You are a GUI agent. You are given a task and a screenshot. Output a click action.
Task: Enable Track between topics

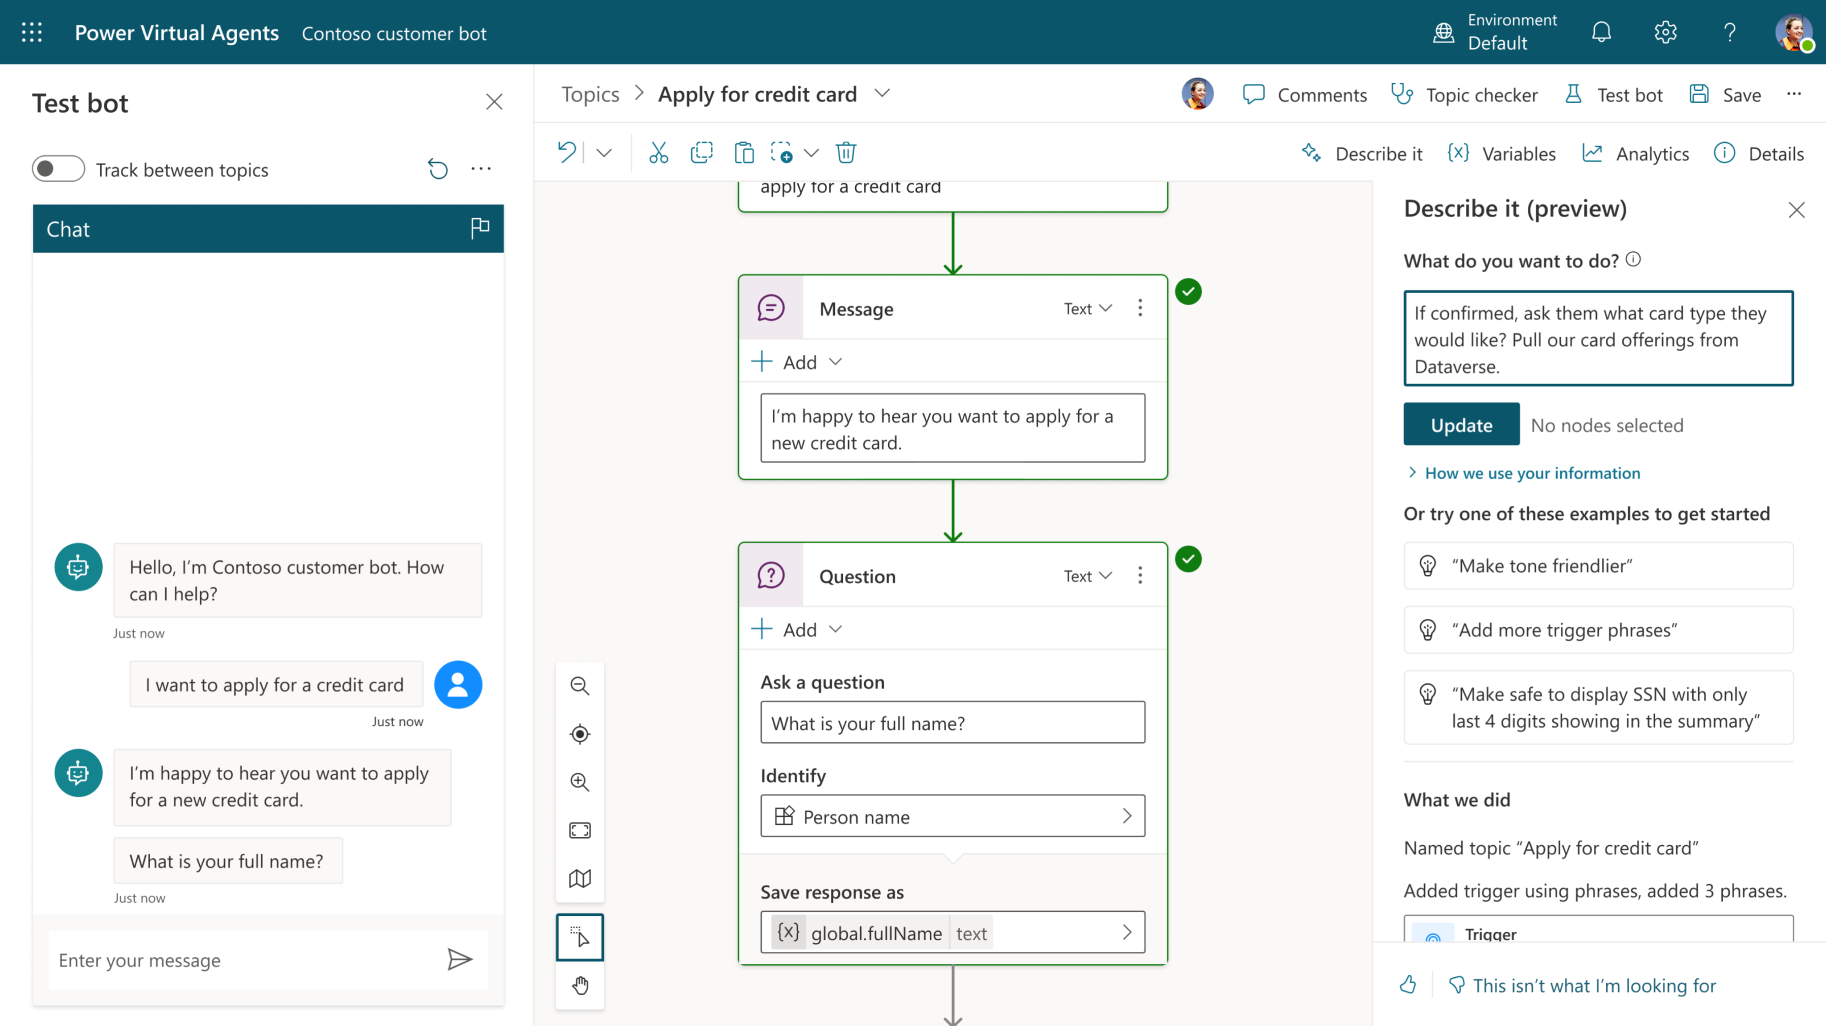click(58, 168)
